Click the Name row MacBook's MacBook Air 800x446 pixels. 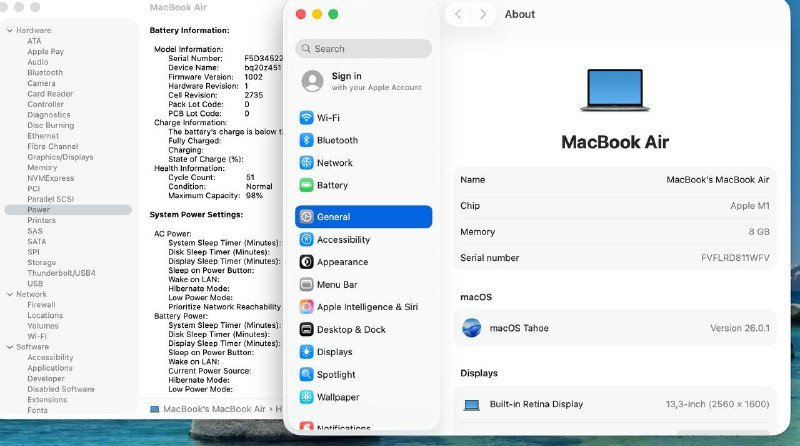pos(615,180)
